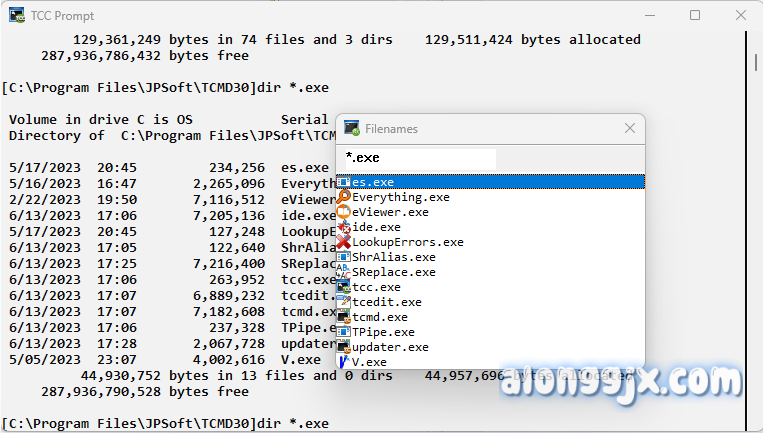Select tcmd.exe list entry
The image size is (763, 433).
pyautogui.click(x=380, y=317)
